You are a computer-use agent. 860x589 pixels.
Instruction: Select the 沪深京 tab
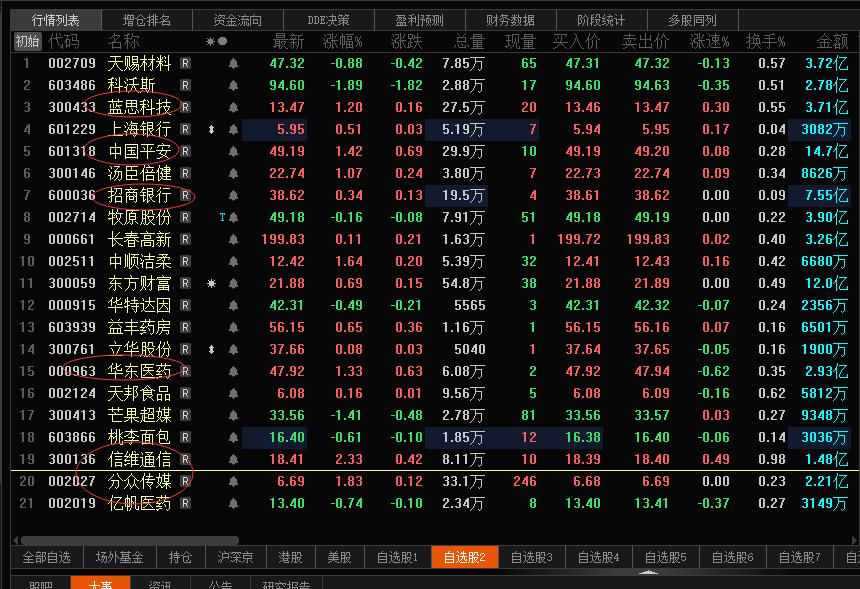pos(235,558)
